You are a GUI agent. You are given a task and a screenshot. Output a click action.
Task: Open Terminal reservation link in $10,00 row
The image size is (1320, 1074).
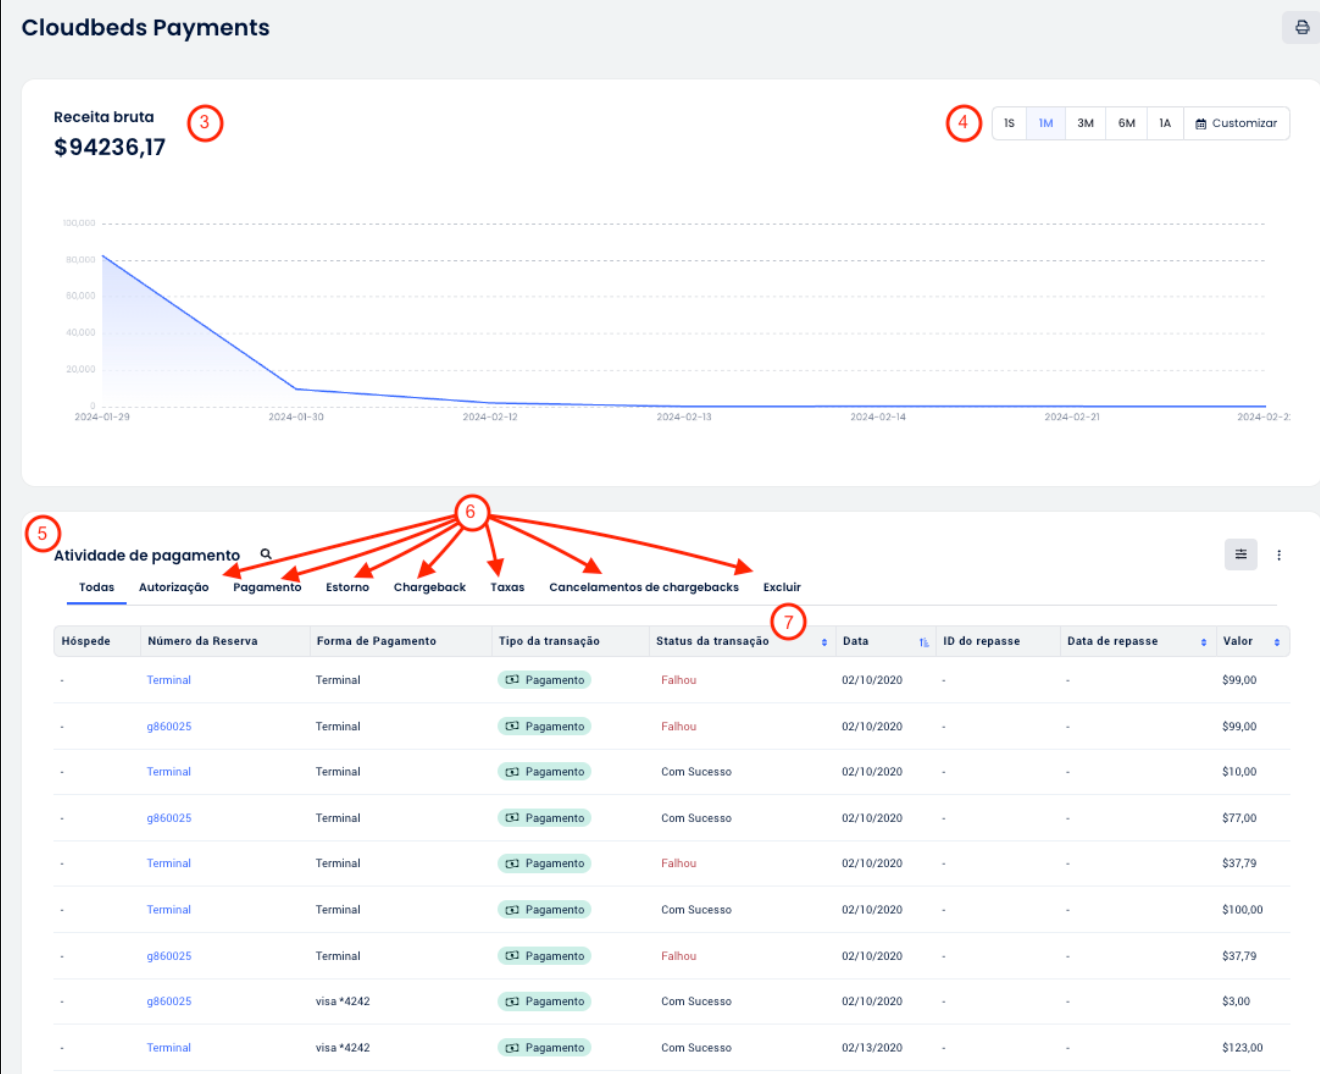click(169, 772)
